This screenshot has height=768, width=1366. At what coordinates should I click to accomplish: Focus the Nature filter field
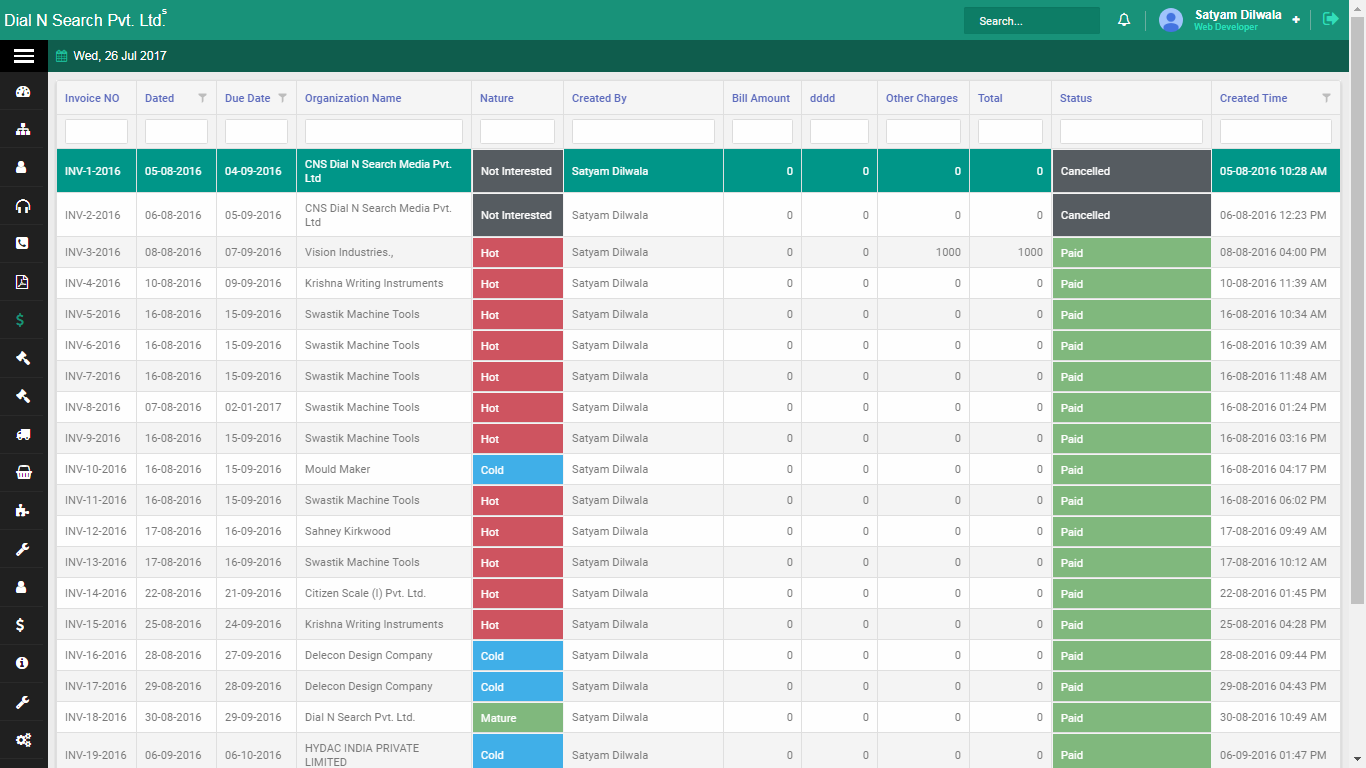(x=517, y=131)
